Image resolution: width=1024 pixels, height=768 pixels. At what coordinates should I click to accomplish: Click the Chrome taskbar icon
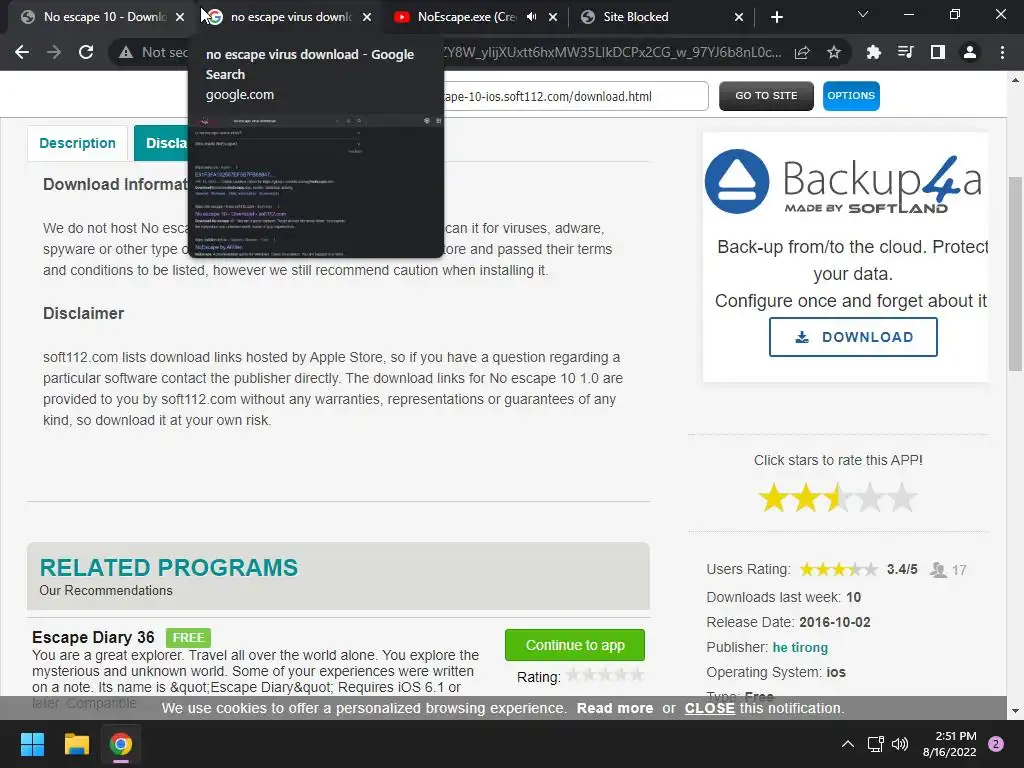click(x=121, y=744)
